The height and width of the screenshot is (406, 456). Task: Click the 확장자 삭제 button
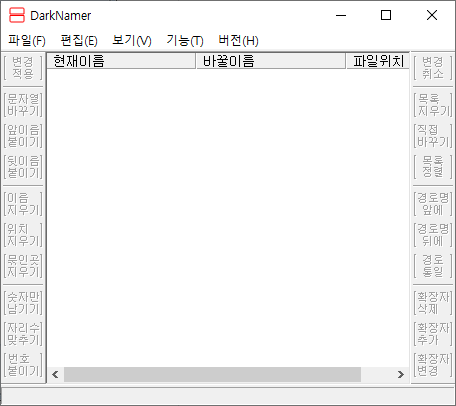(433, 303)
